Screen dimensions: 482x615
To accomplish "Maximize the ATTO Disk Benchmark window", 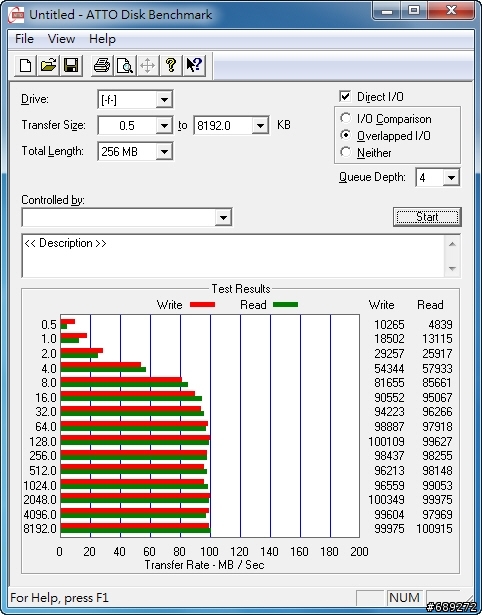I will pos(414,11).
